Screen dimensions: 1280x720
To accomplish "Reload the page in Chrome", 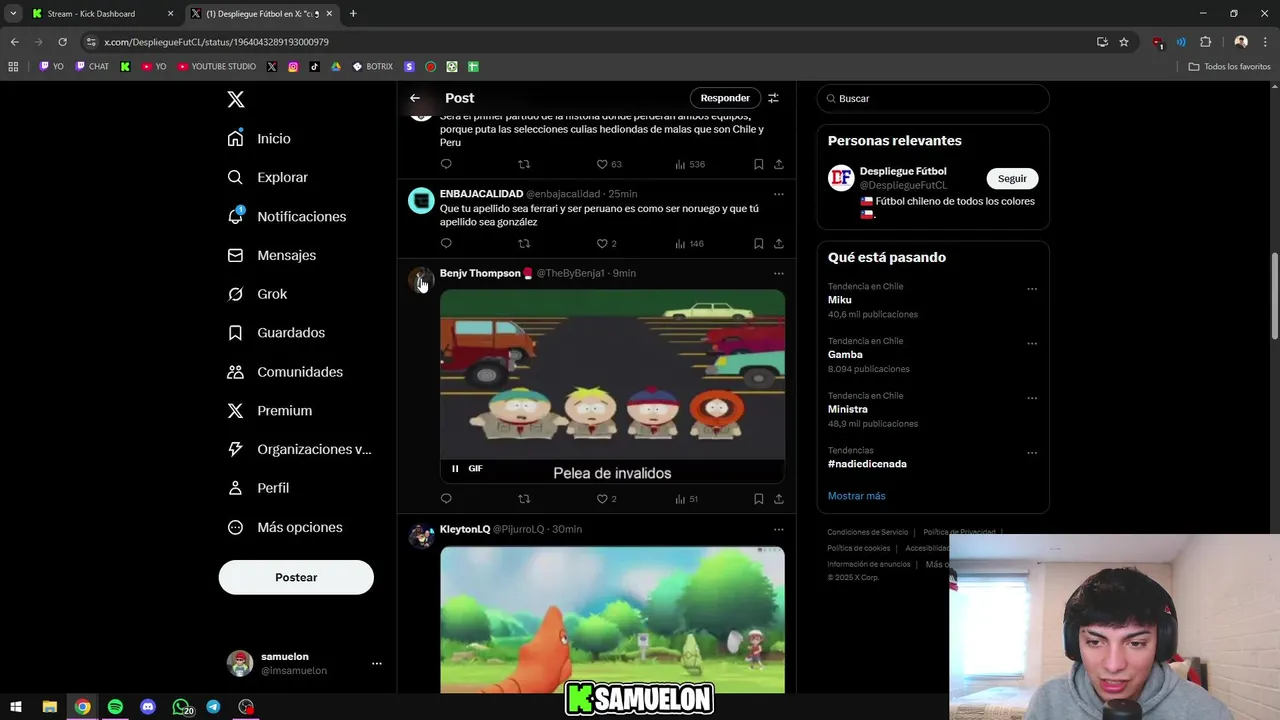I will click(62, 42).
